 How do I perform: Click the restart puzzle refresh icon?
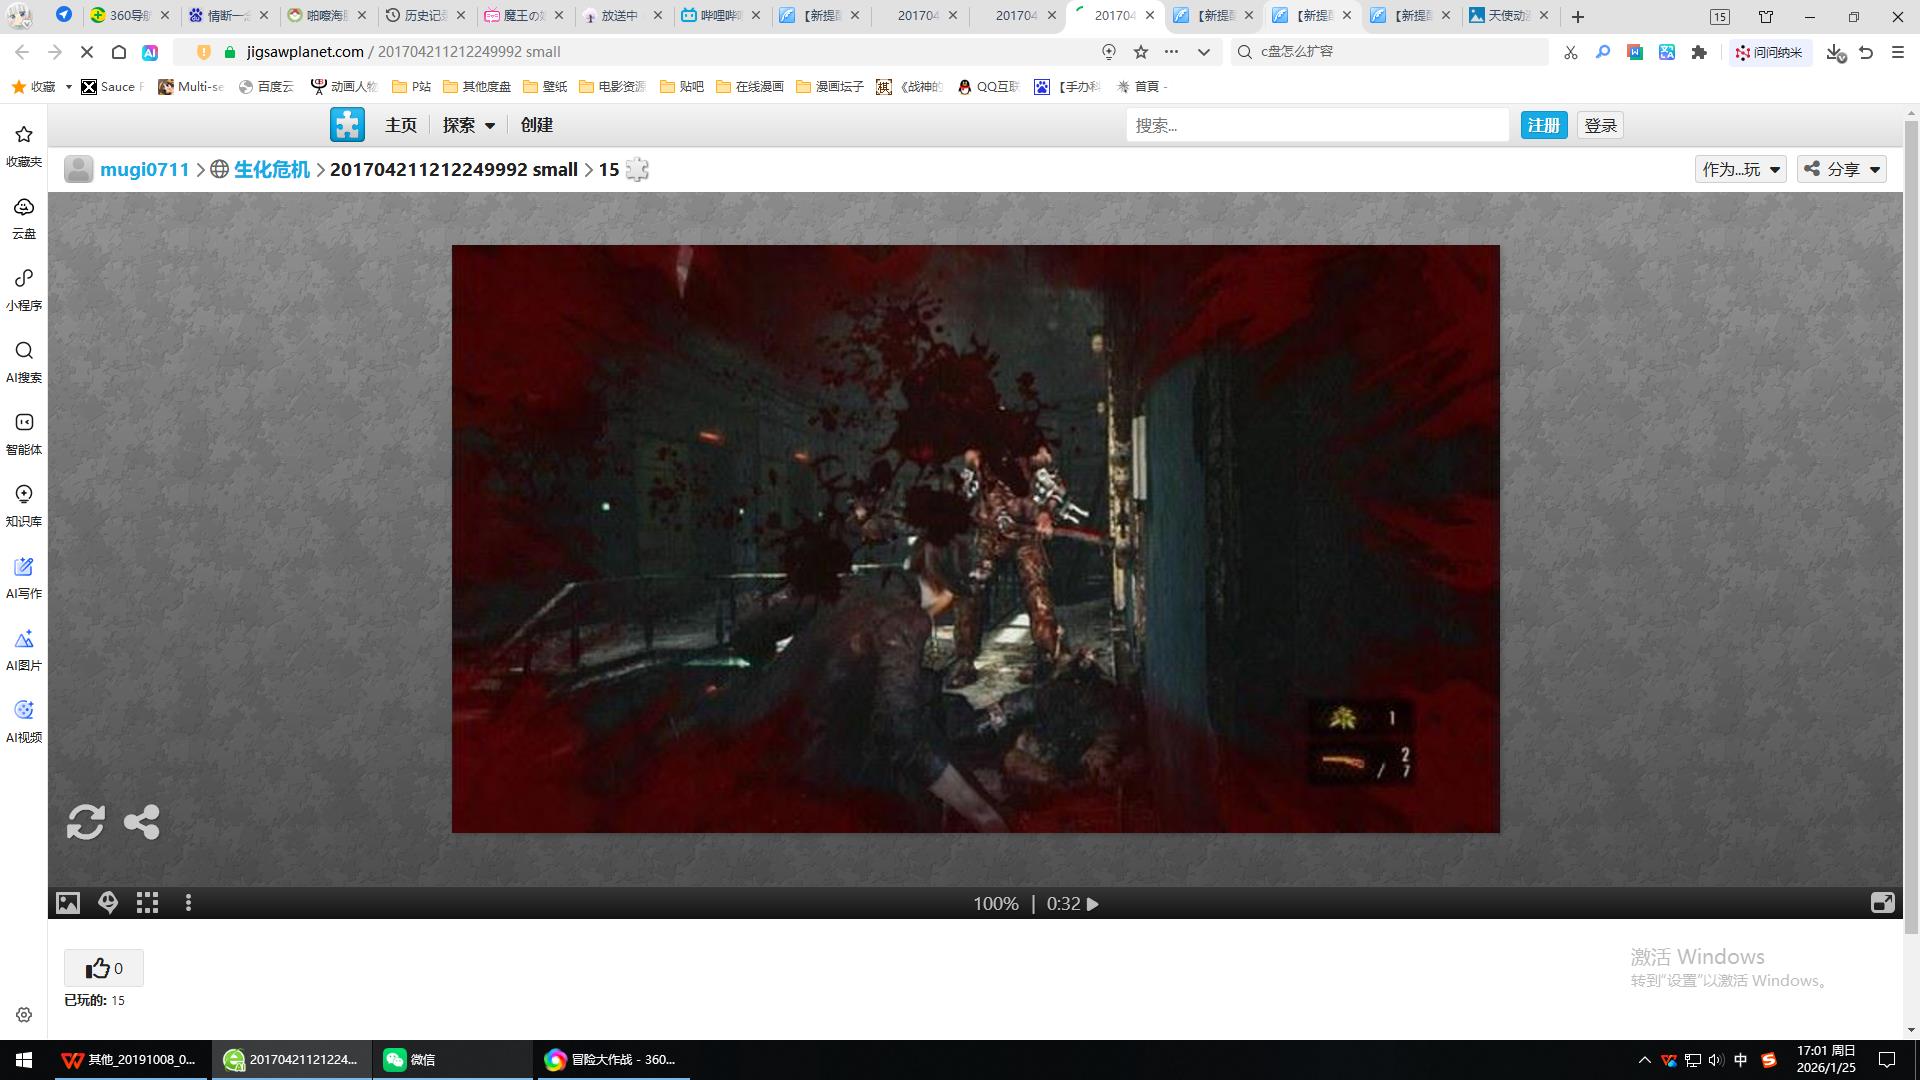[85, 822]
